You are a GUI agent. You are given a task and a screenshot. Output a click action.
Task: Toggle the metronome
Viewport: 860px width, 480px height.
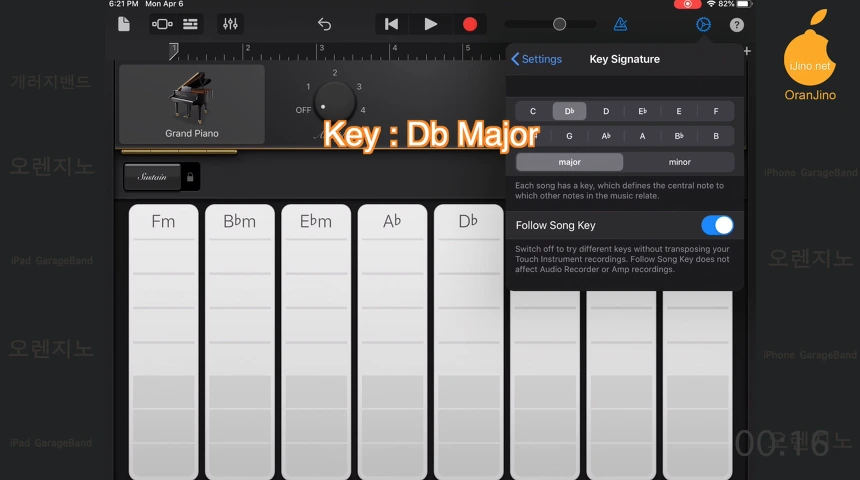620,24
